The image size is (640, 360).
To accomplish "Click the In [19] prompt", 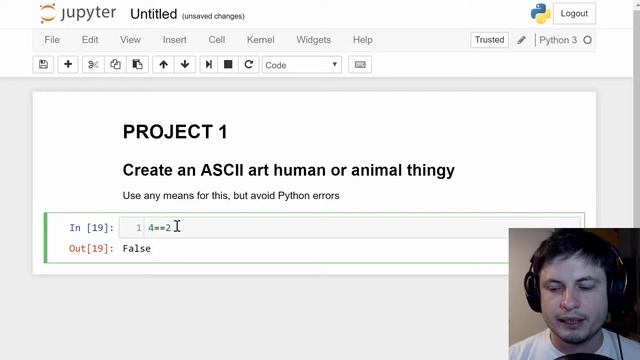I will click(x=91, y=228).
